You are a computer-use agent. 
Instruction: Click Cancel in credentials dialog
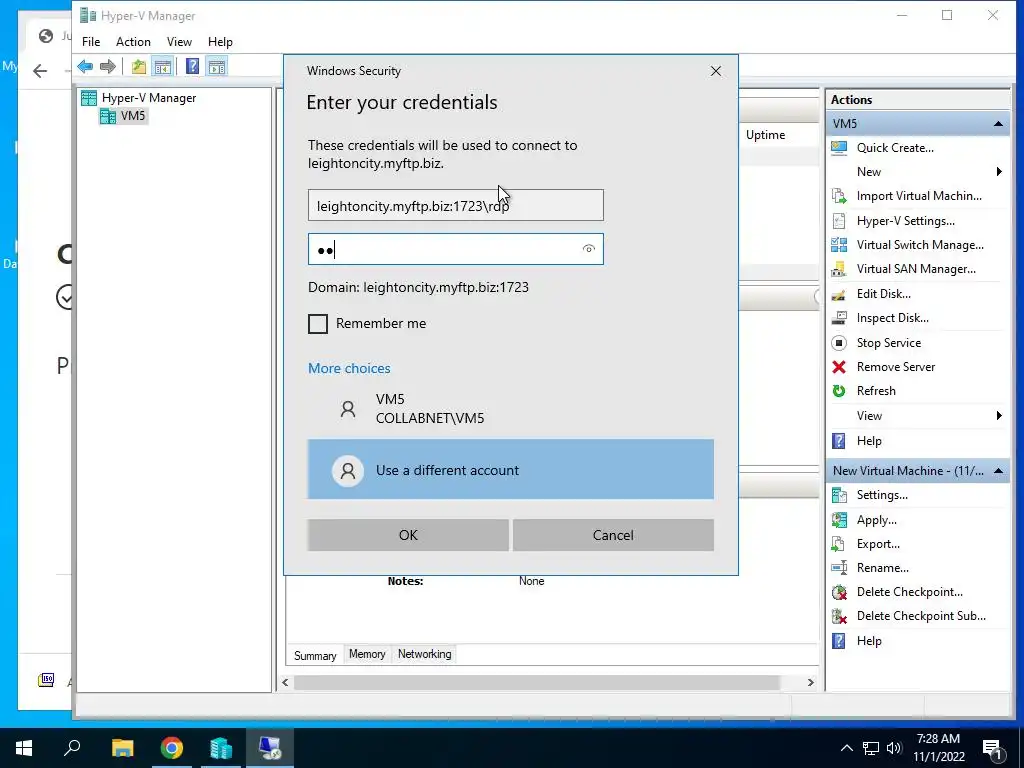coord(613,535)
